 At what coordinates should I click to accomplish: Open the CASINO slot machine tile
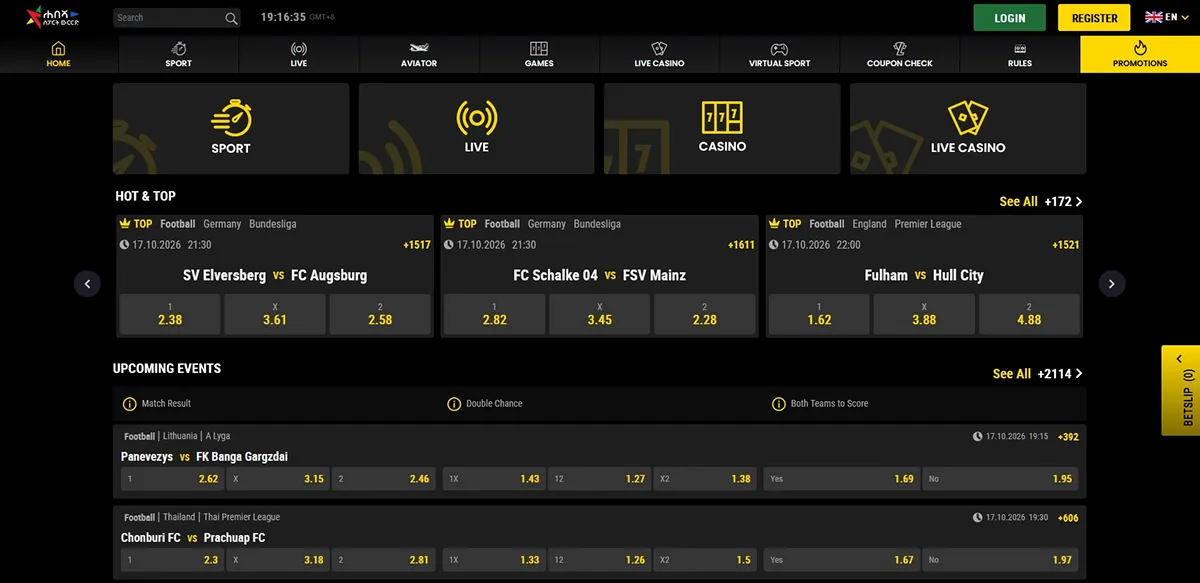click(722, 129)
